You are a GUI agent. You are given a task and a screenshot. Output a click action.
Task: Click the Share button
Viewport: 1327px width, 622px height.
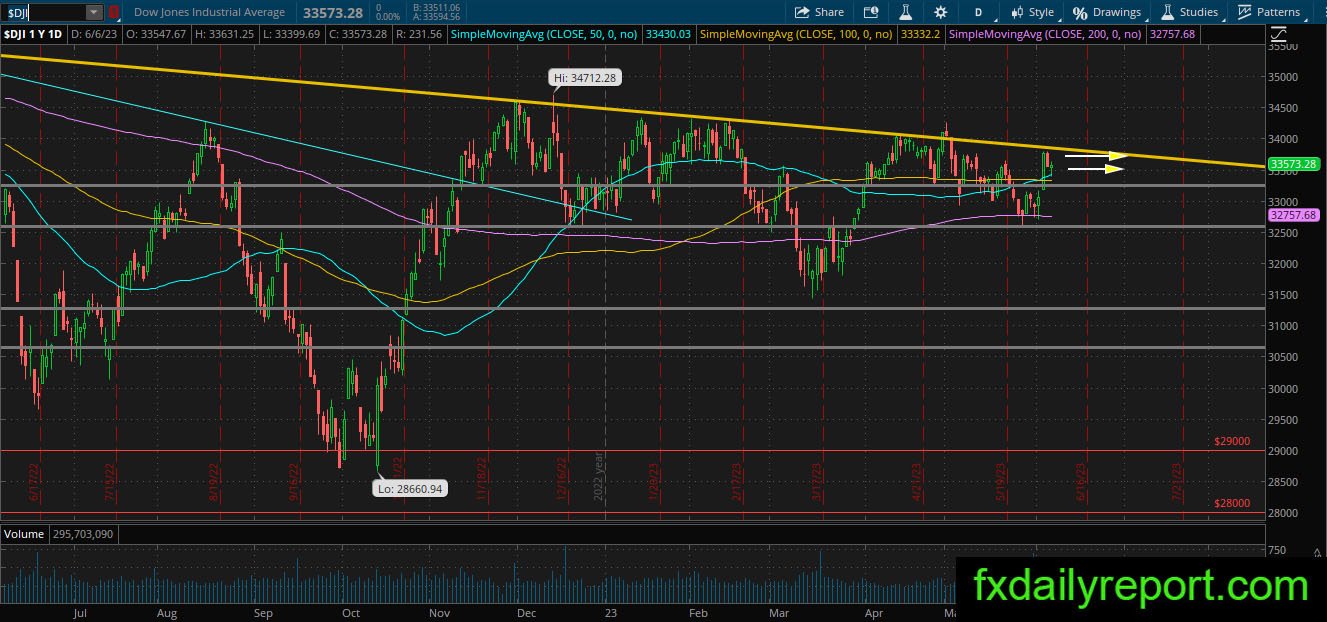[x=819, y=12]
